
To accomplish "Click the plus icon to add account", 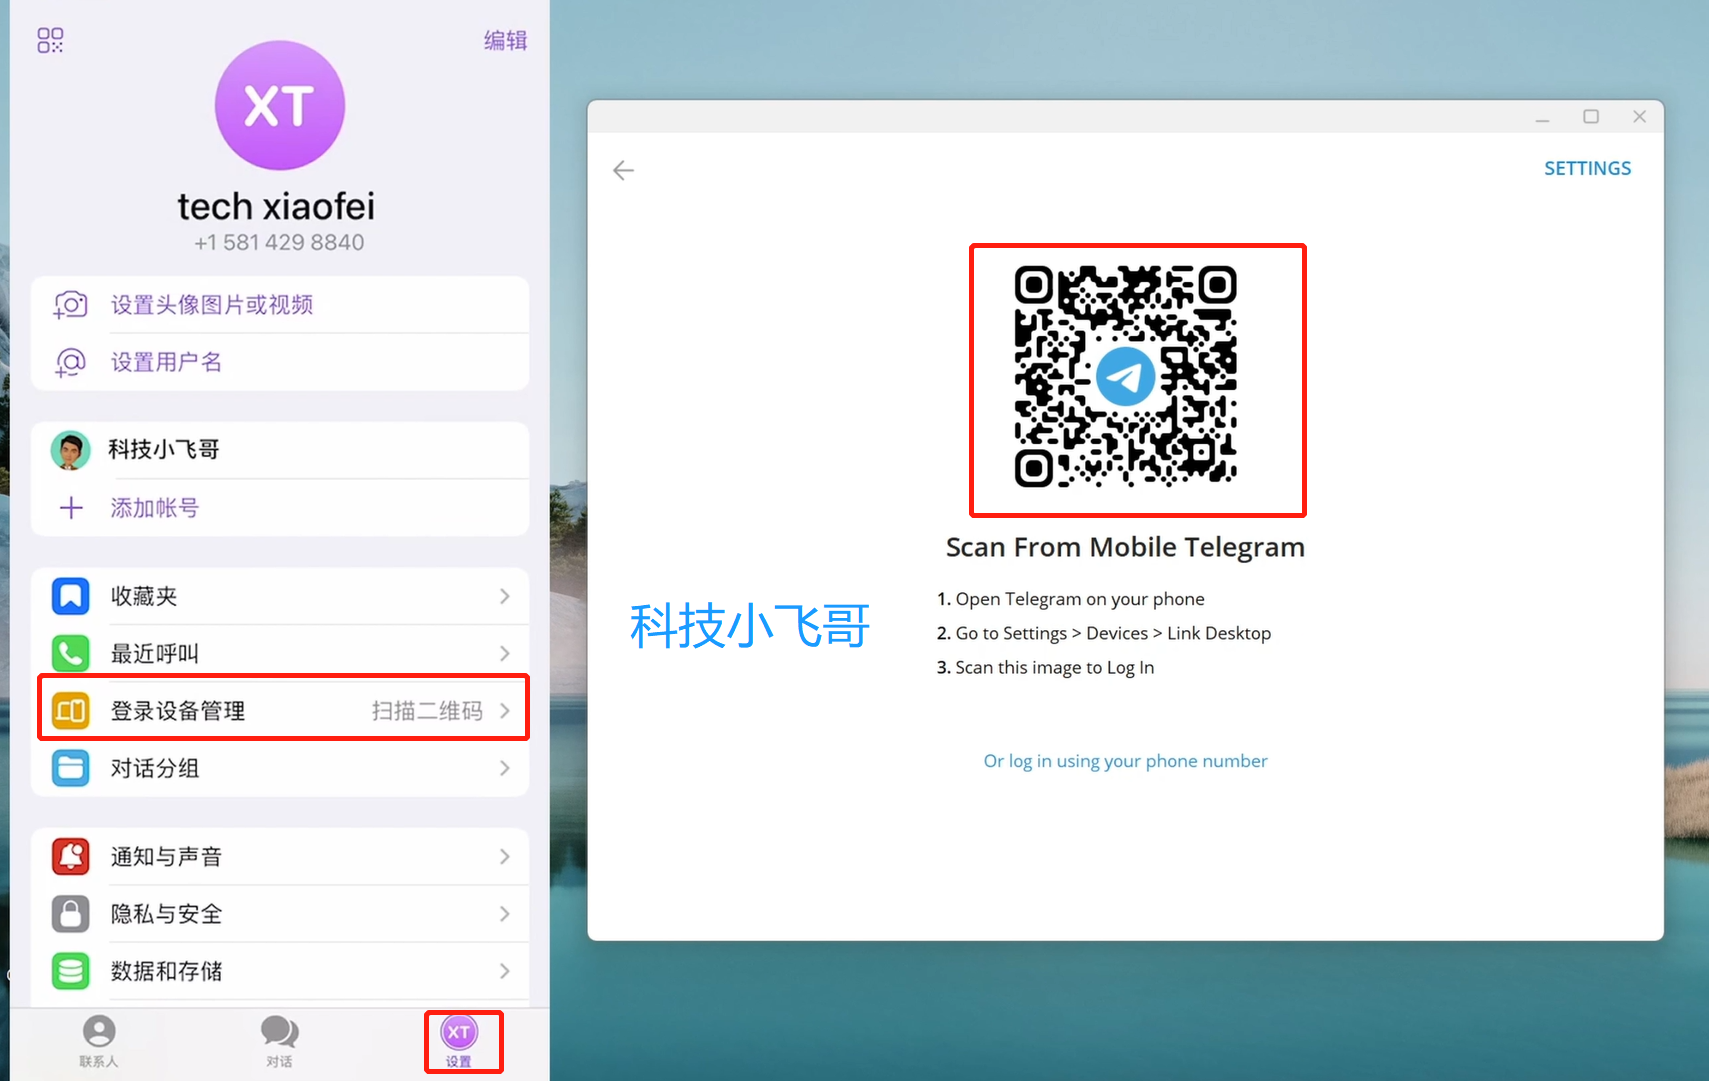I will pyautogui.click(x=71, y=508).
